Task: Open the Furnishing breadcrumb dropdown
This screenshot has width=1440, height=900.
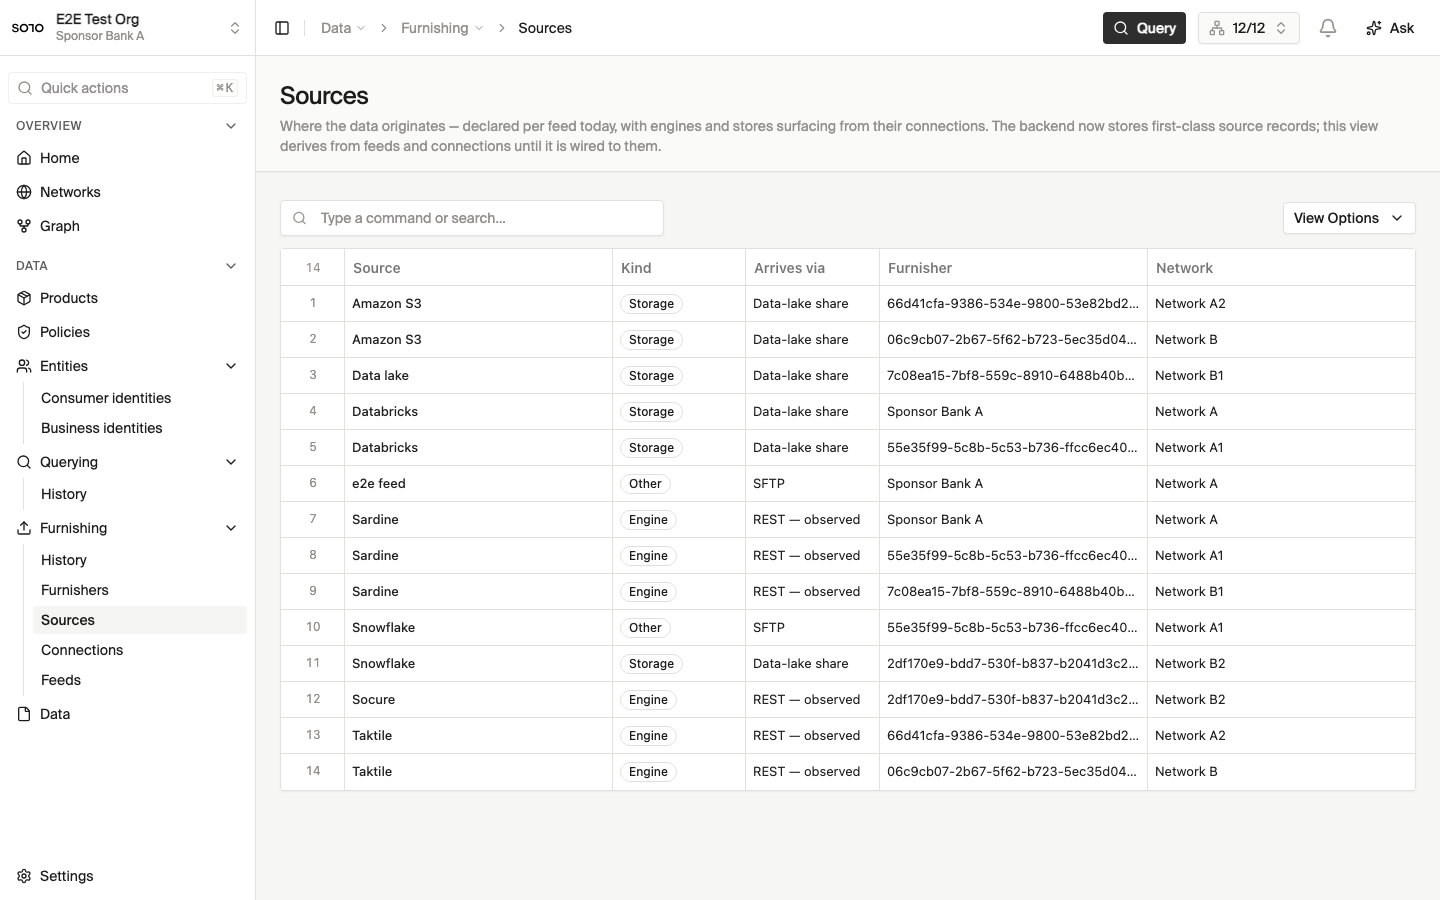Action: (442, 28)
